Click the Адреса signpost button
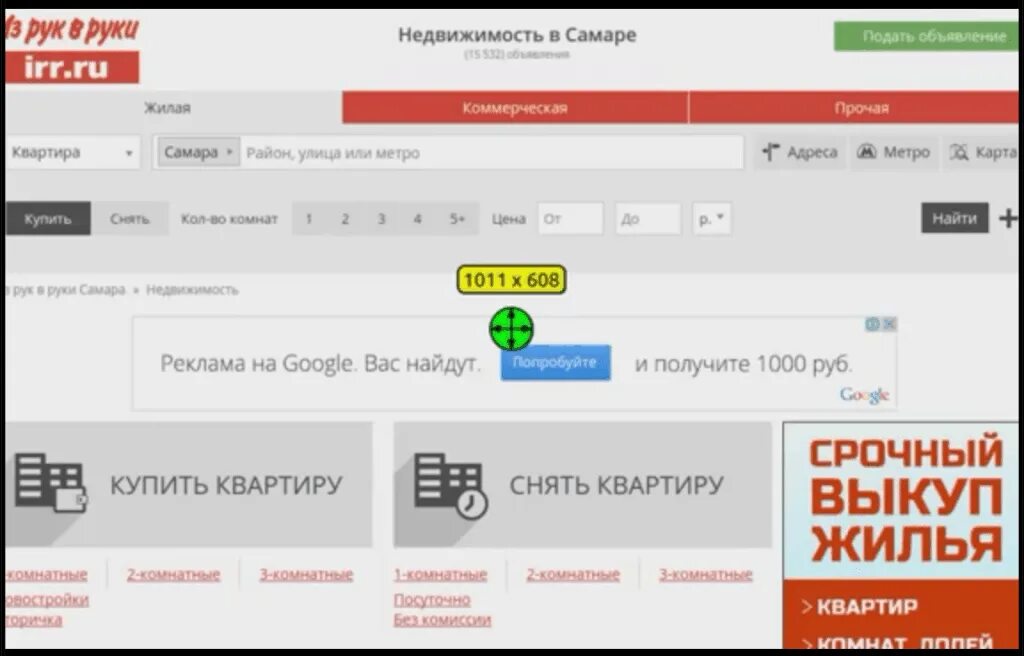1024x656 pixels. pos(800,153)
